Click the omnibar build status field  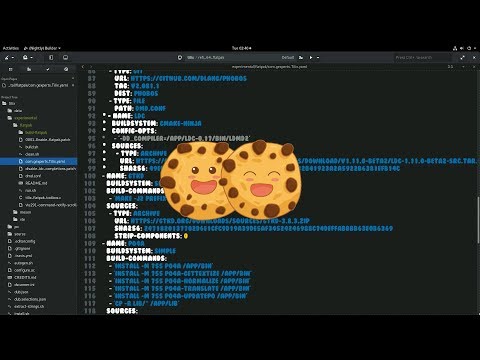pos(236,58)
